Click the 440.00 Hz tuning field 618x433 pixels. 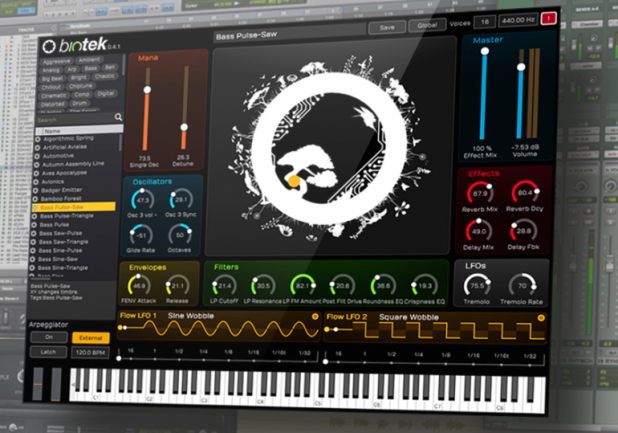pos(518,20)
